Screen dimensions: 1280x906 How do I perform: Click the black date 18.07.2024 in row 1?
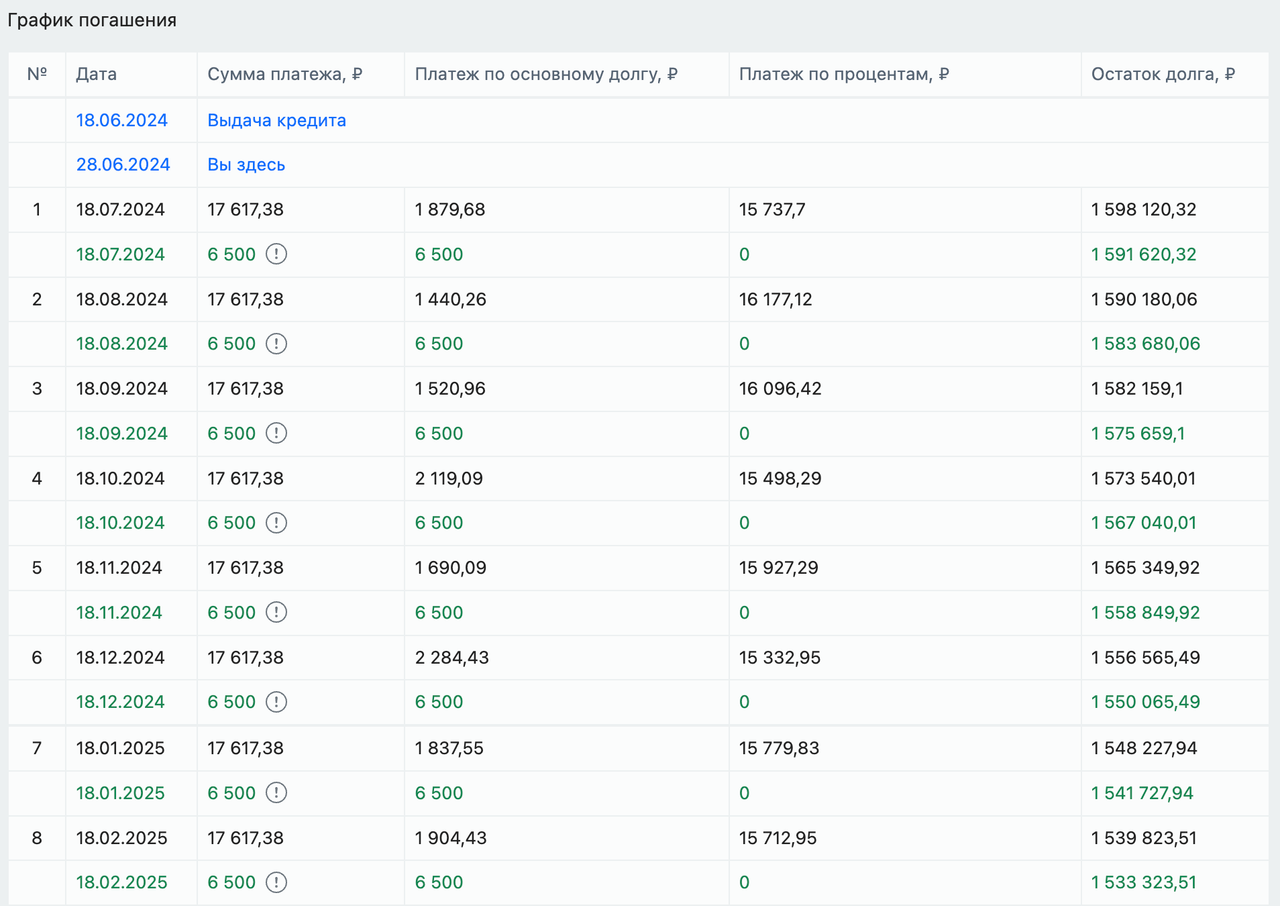(x=120, y=210)
